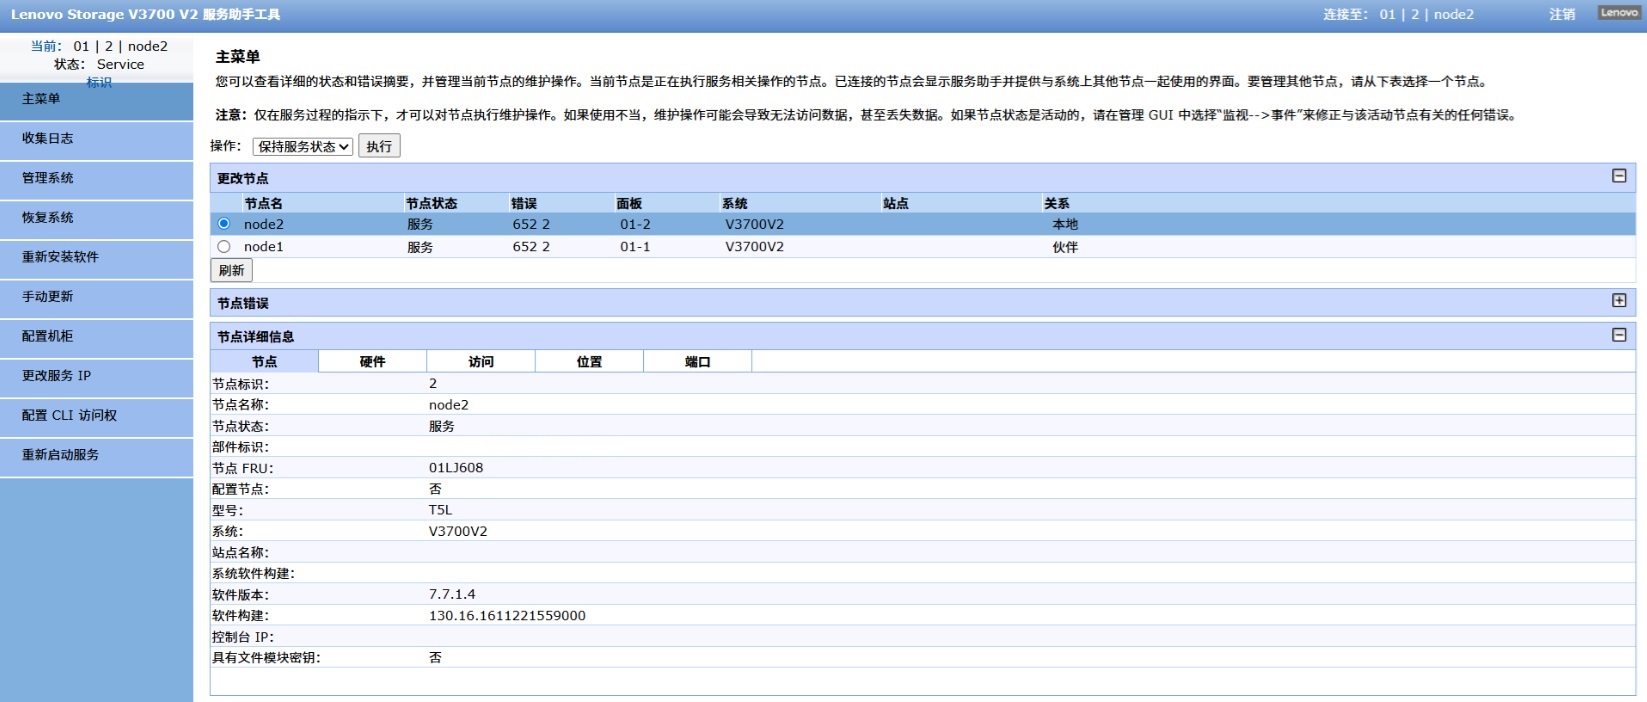Image resolution: width=1647 pixels, height=702 pixels.
Task: Open the 操作 action dropdown
Action: pos(303,146)
